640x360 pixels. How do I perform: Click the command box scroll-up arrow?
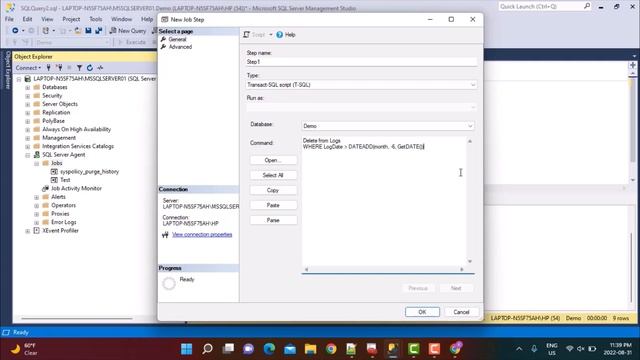470,141
